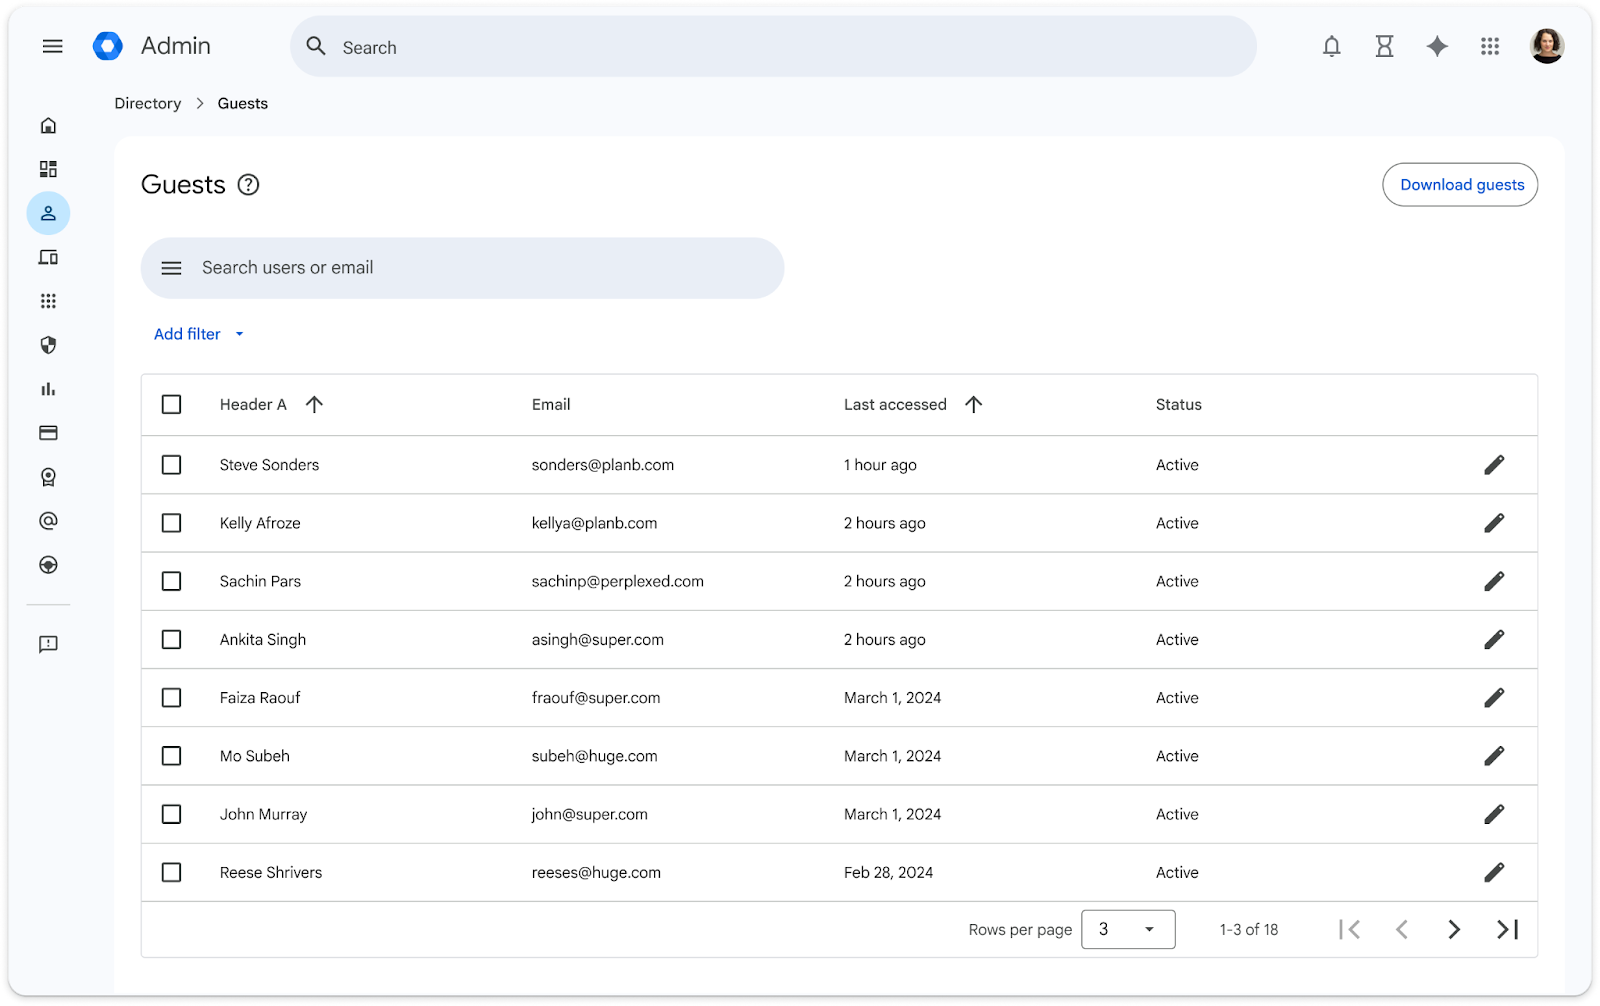Click the Download guests button

click(1460, 185)
